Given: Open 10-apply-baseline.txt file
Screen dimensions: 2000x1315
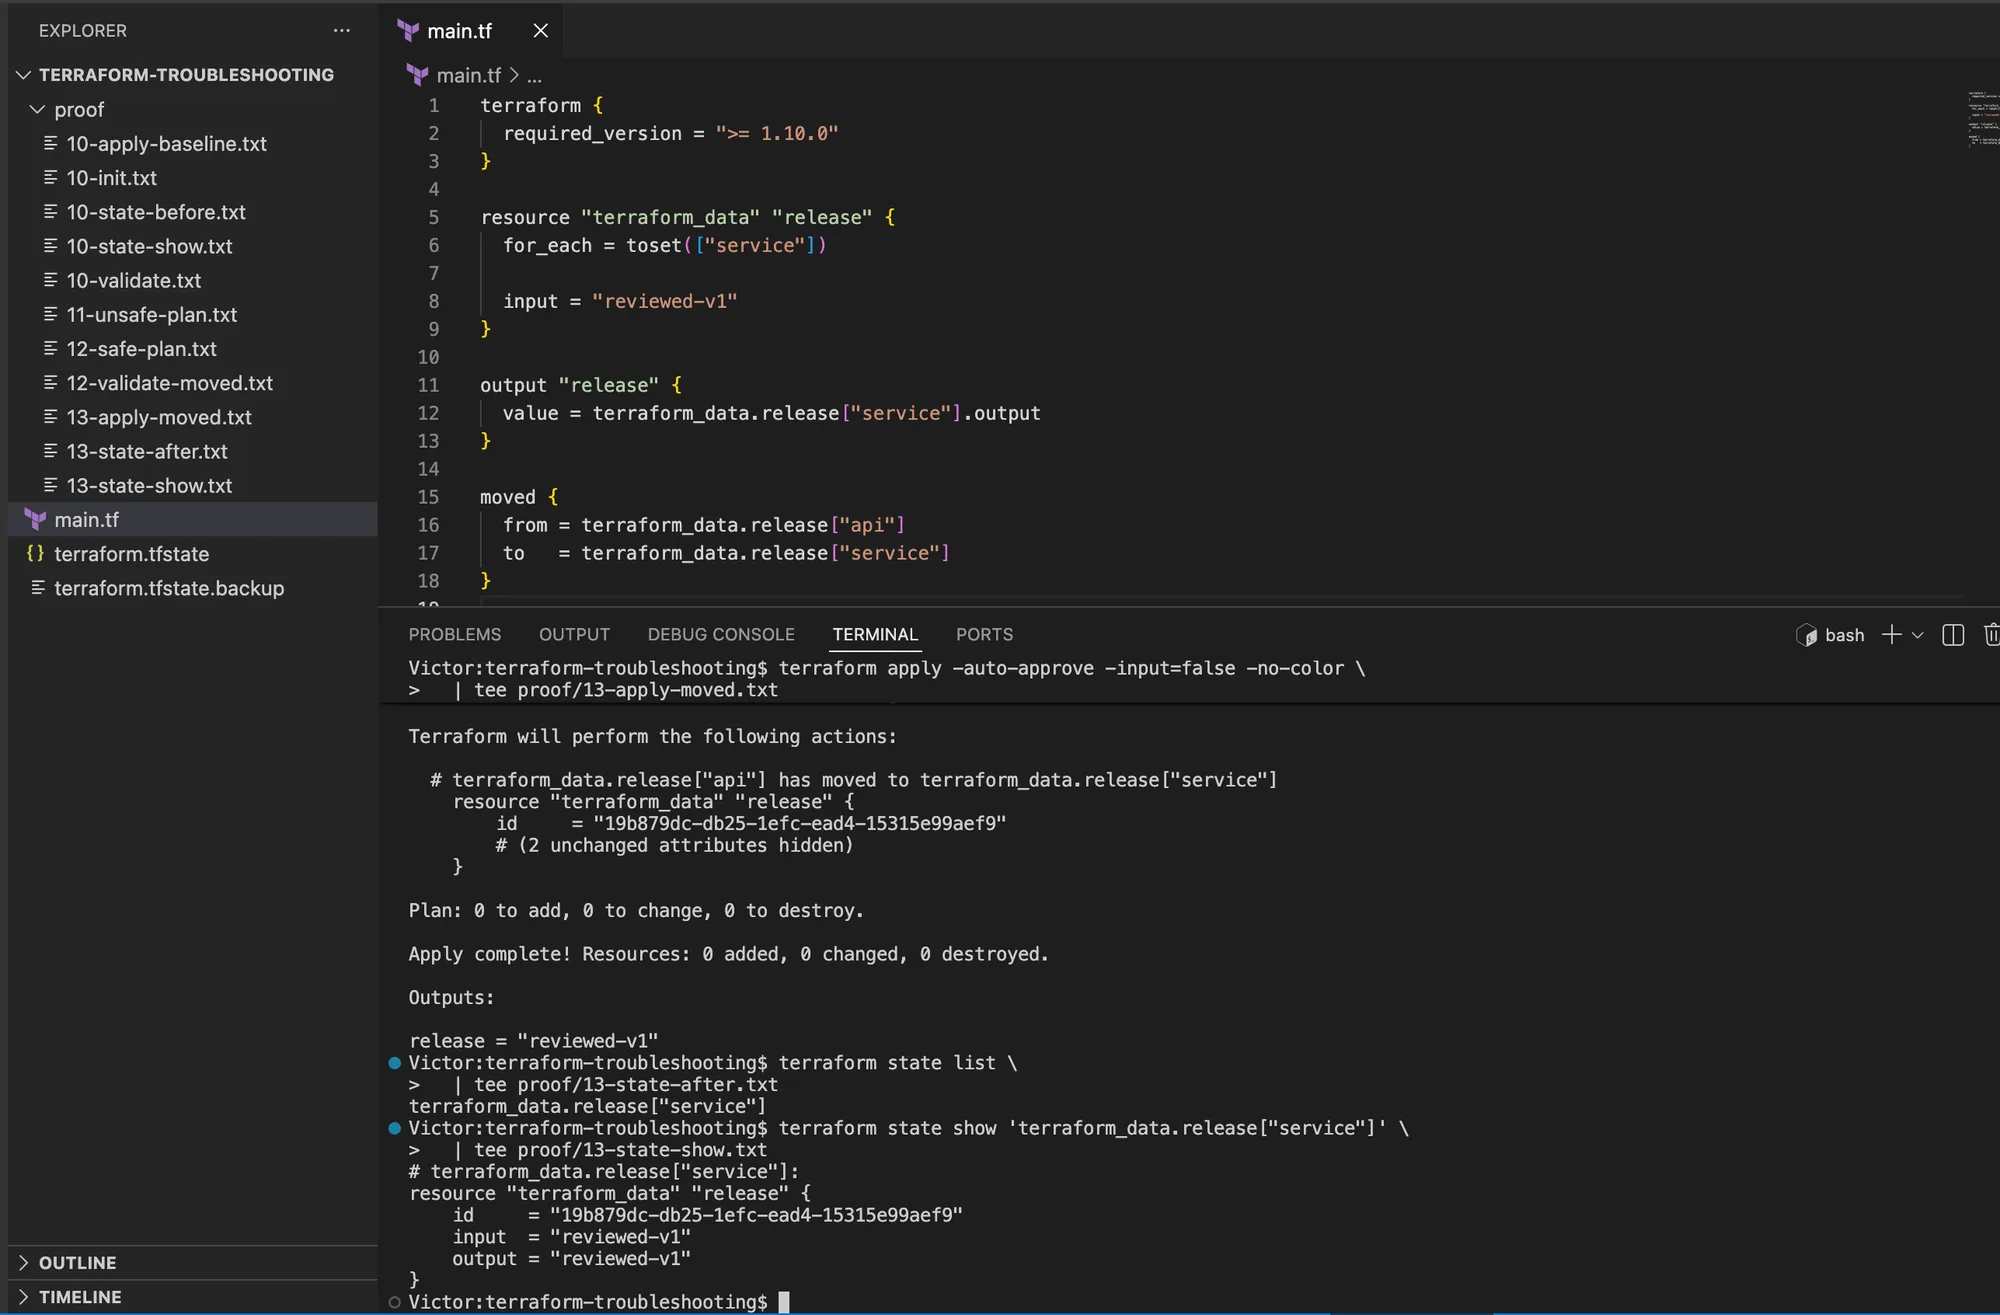Looking at the screenshot, I should (x=166, y=144).
